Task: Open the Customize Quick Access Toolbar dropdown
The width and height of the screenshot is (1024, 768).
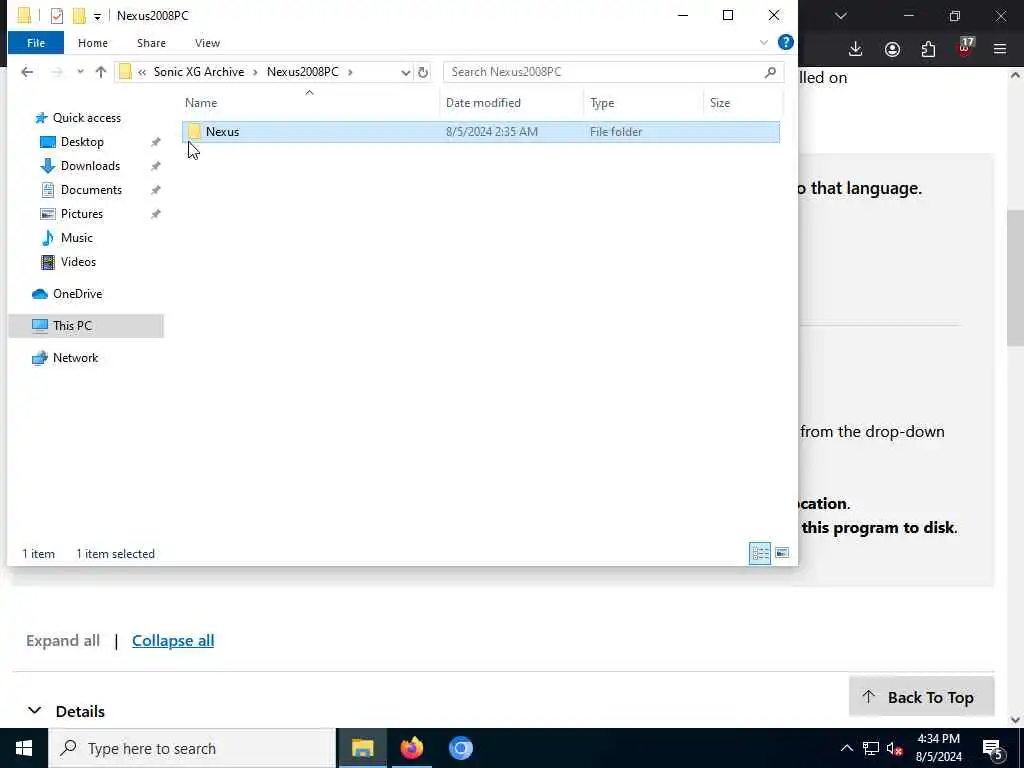Action: click(97, 16)
